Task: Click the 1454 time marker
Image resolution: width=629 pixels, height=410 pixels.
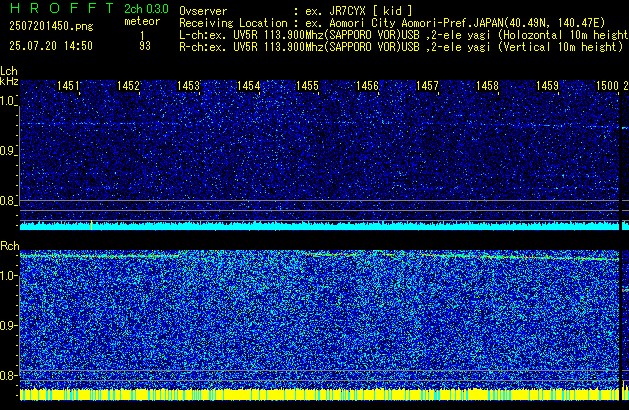Action: point(248,86)
